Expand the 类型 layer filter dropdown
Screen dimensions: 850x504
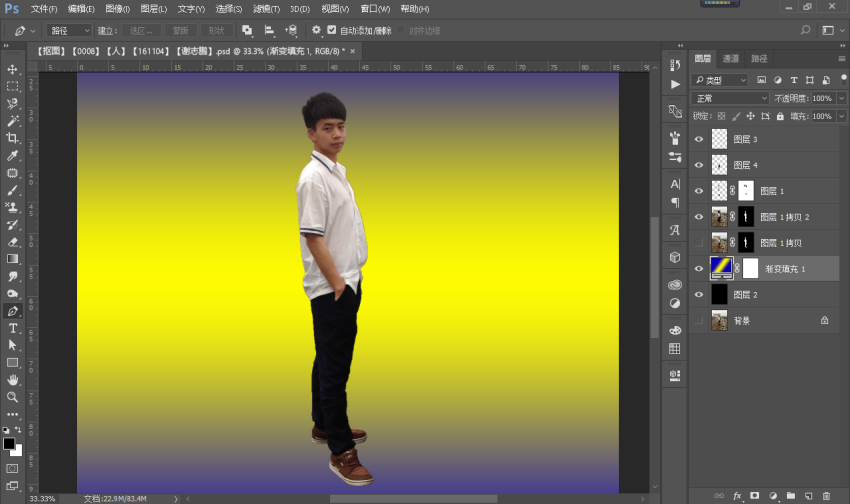click(721, 80)
